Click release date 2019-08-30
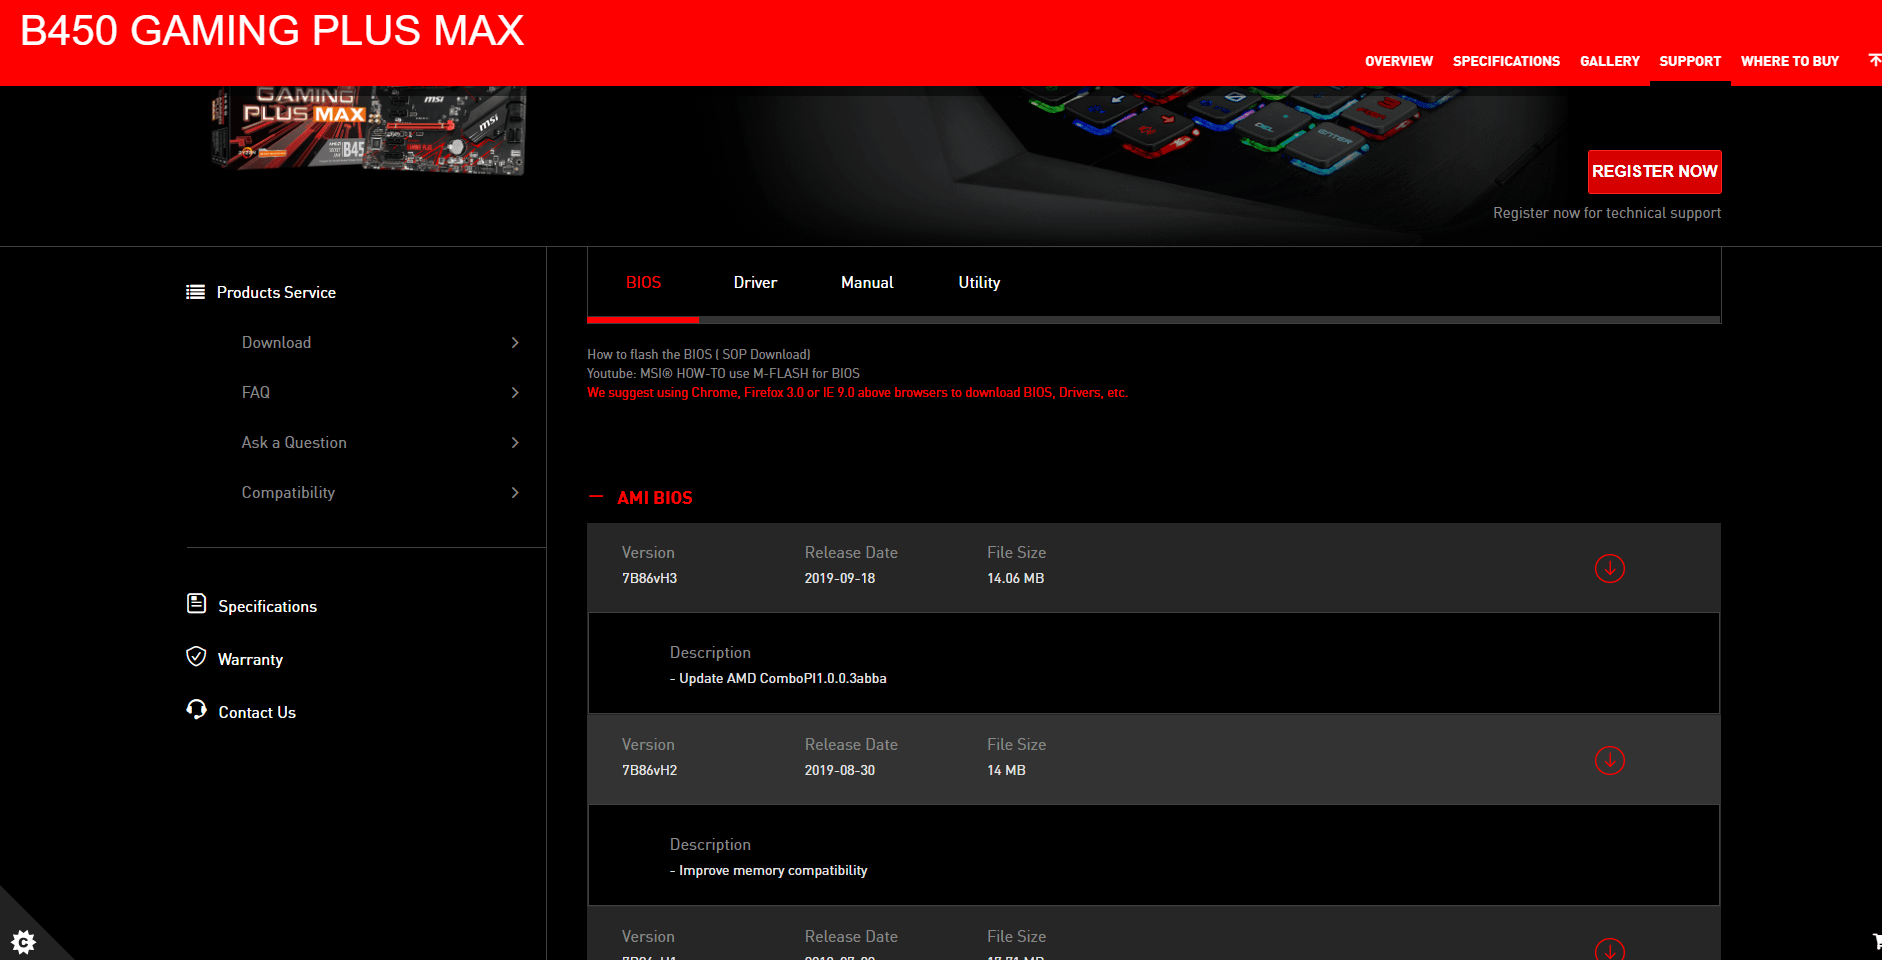Screen dimensions: 1882x960 coord(839,770)
